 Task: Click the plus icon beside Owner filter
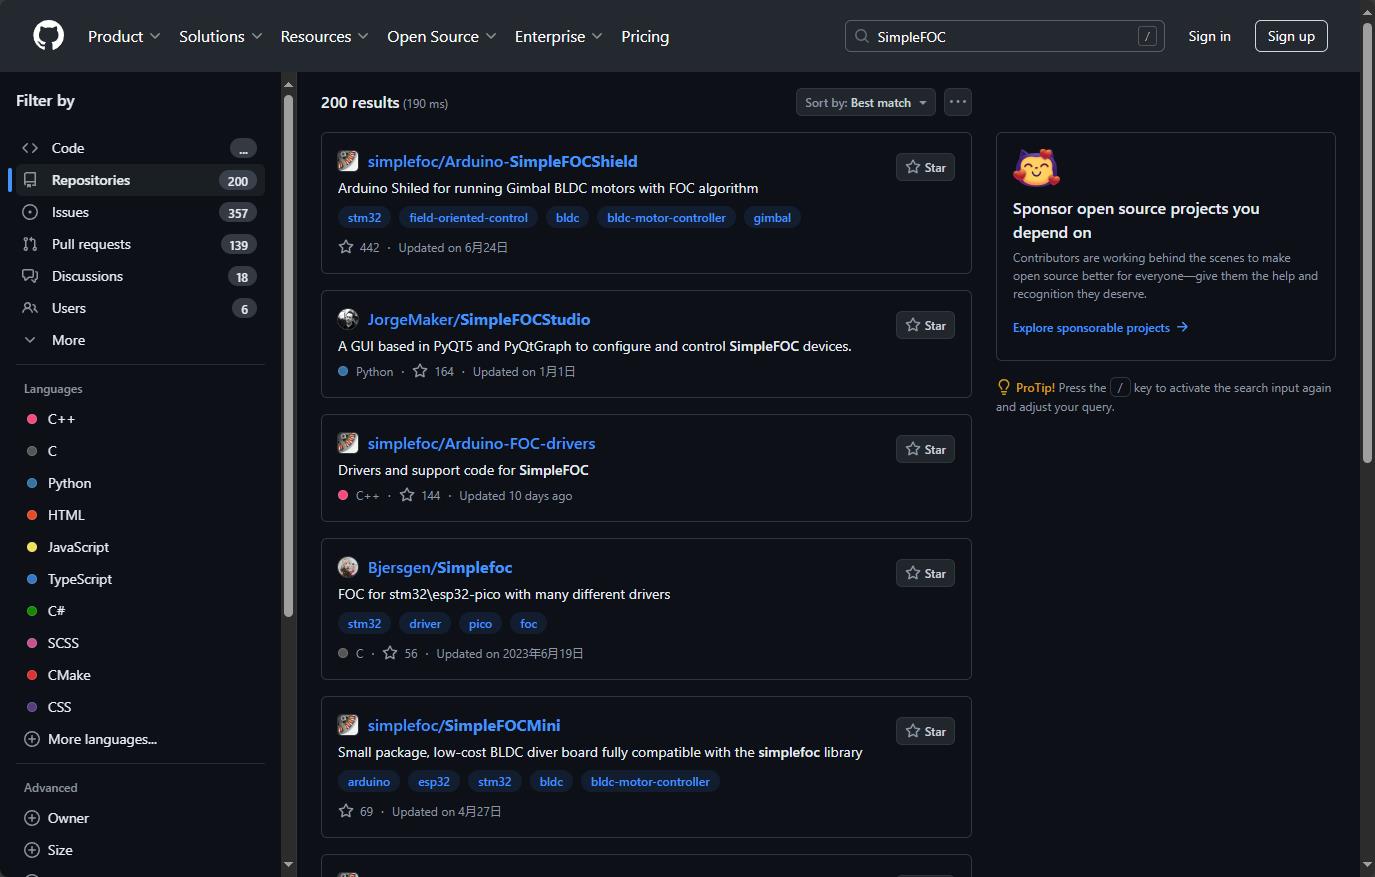(x=32, y=818)
